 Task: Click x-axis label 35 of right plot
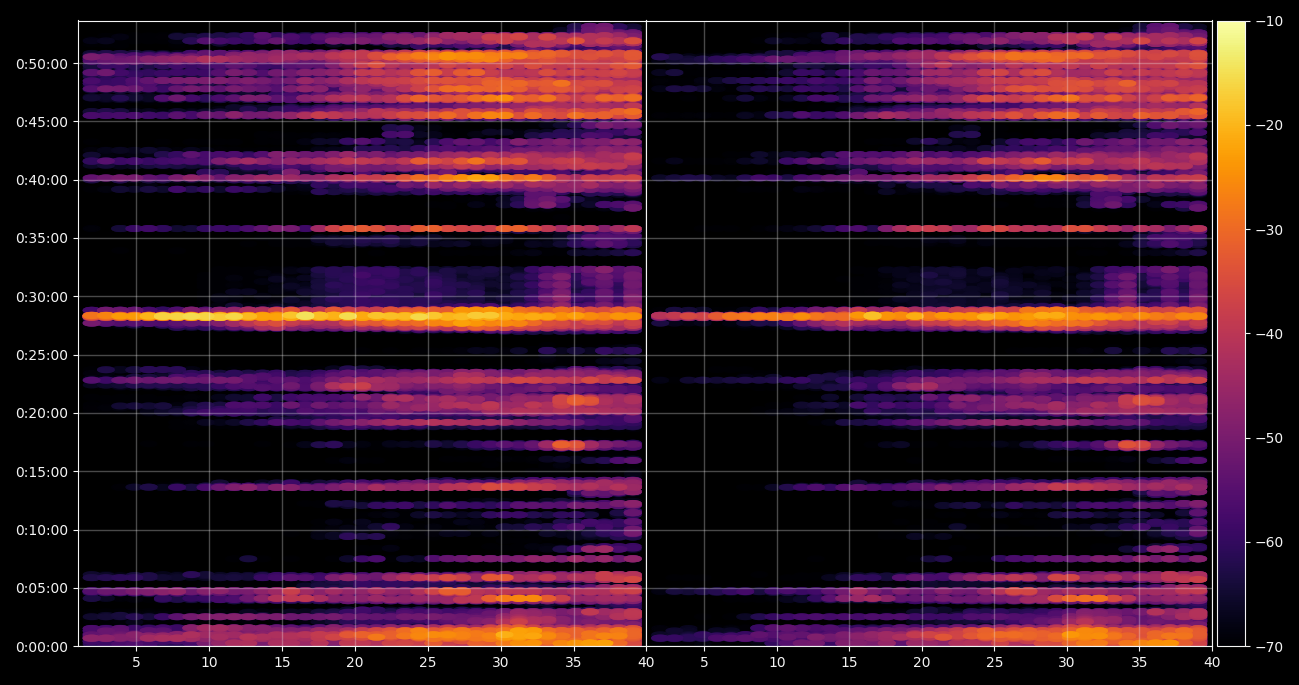pyautogui.click(x=1139, y=662)
